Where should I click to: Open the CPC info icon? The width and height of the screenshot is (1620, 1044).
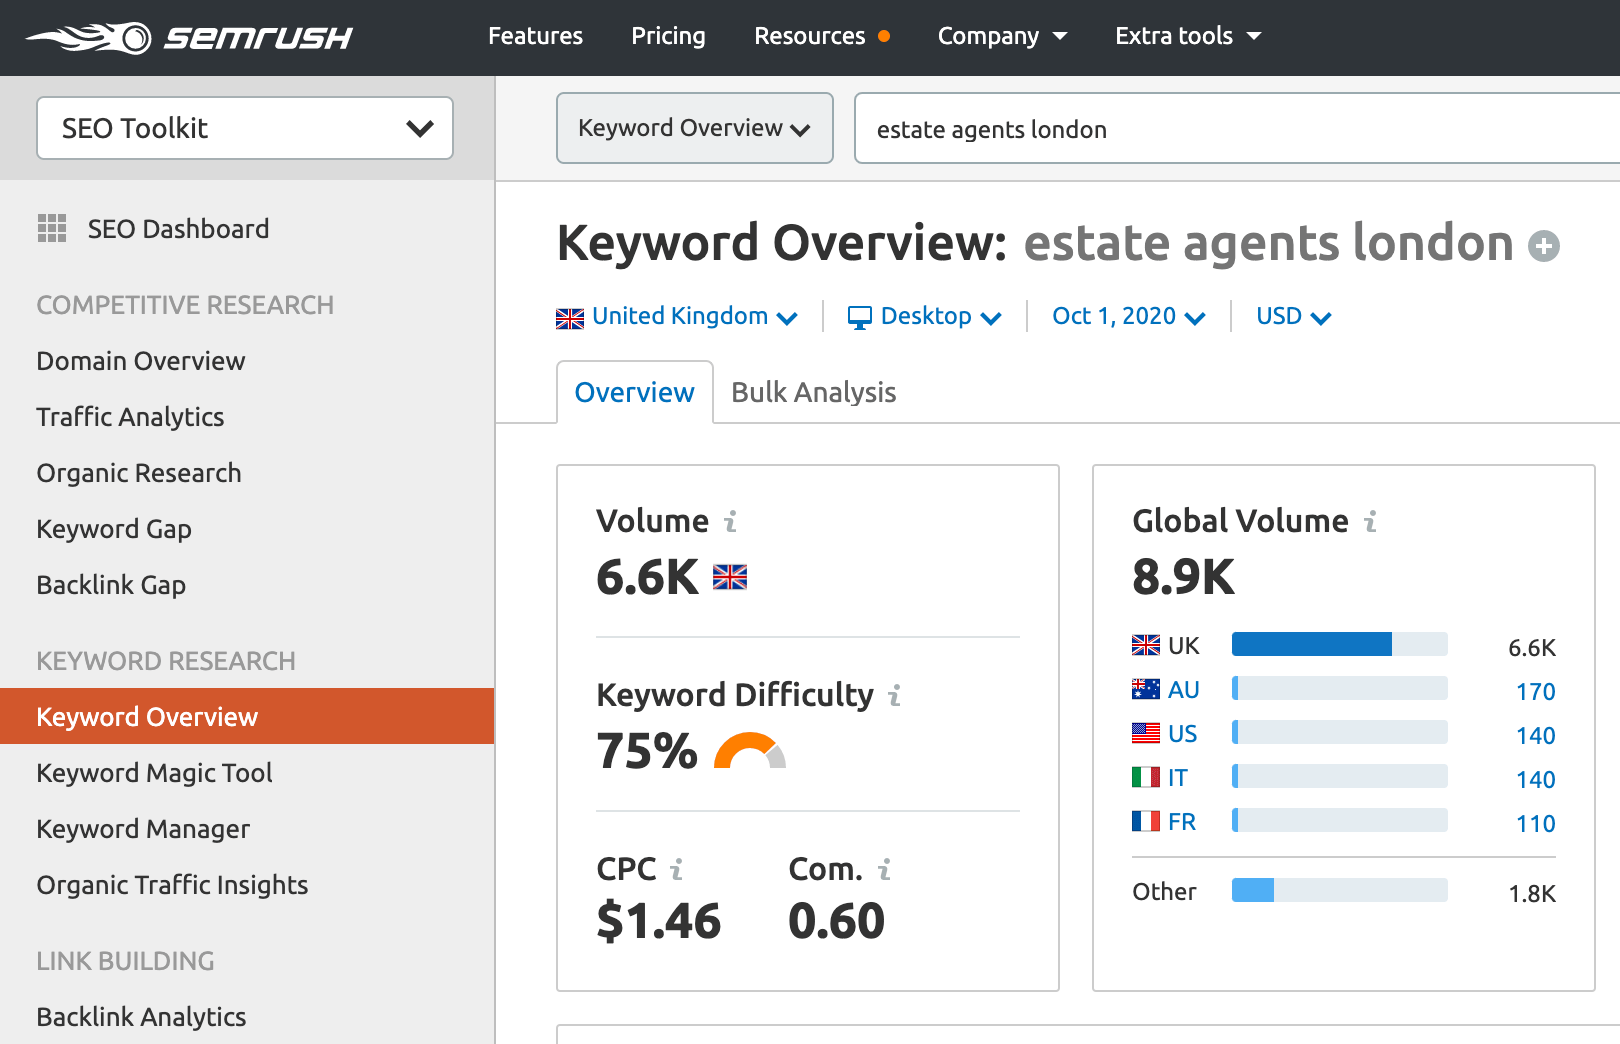[x=677, y=869]
